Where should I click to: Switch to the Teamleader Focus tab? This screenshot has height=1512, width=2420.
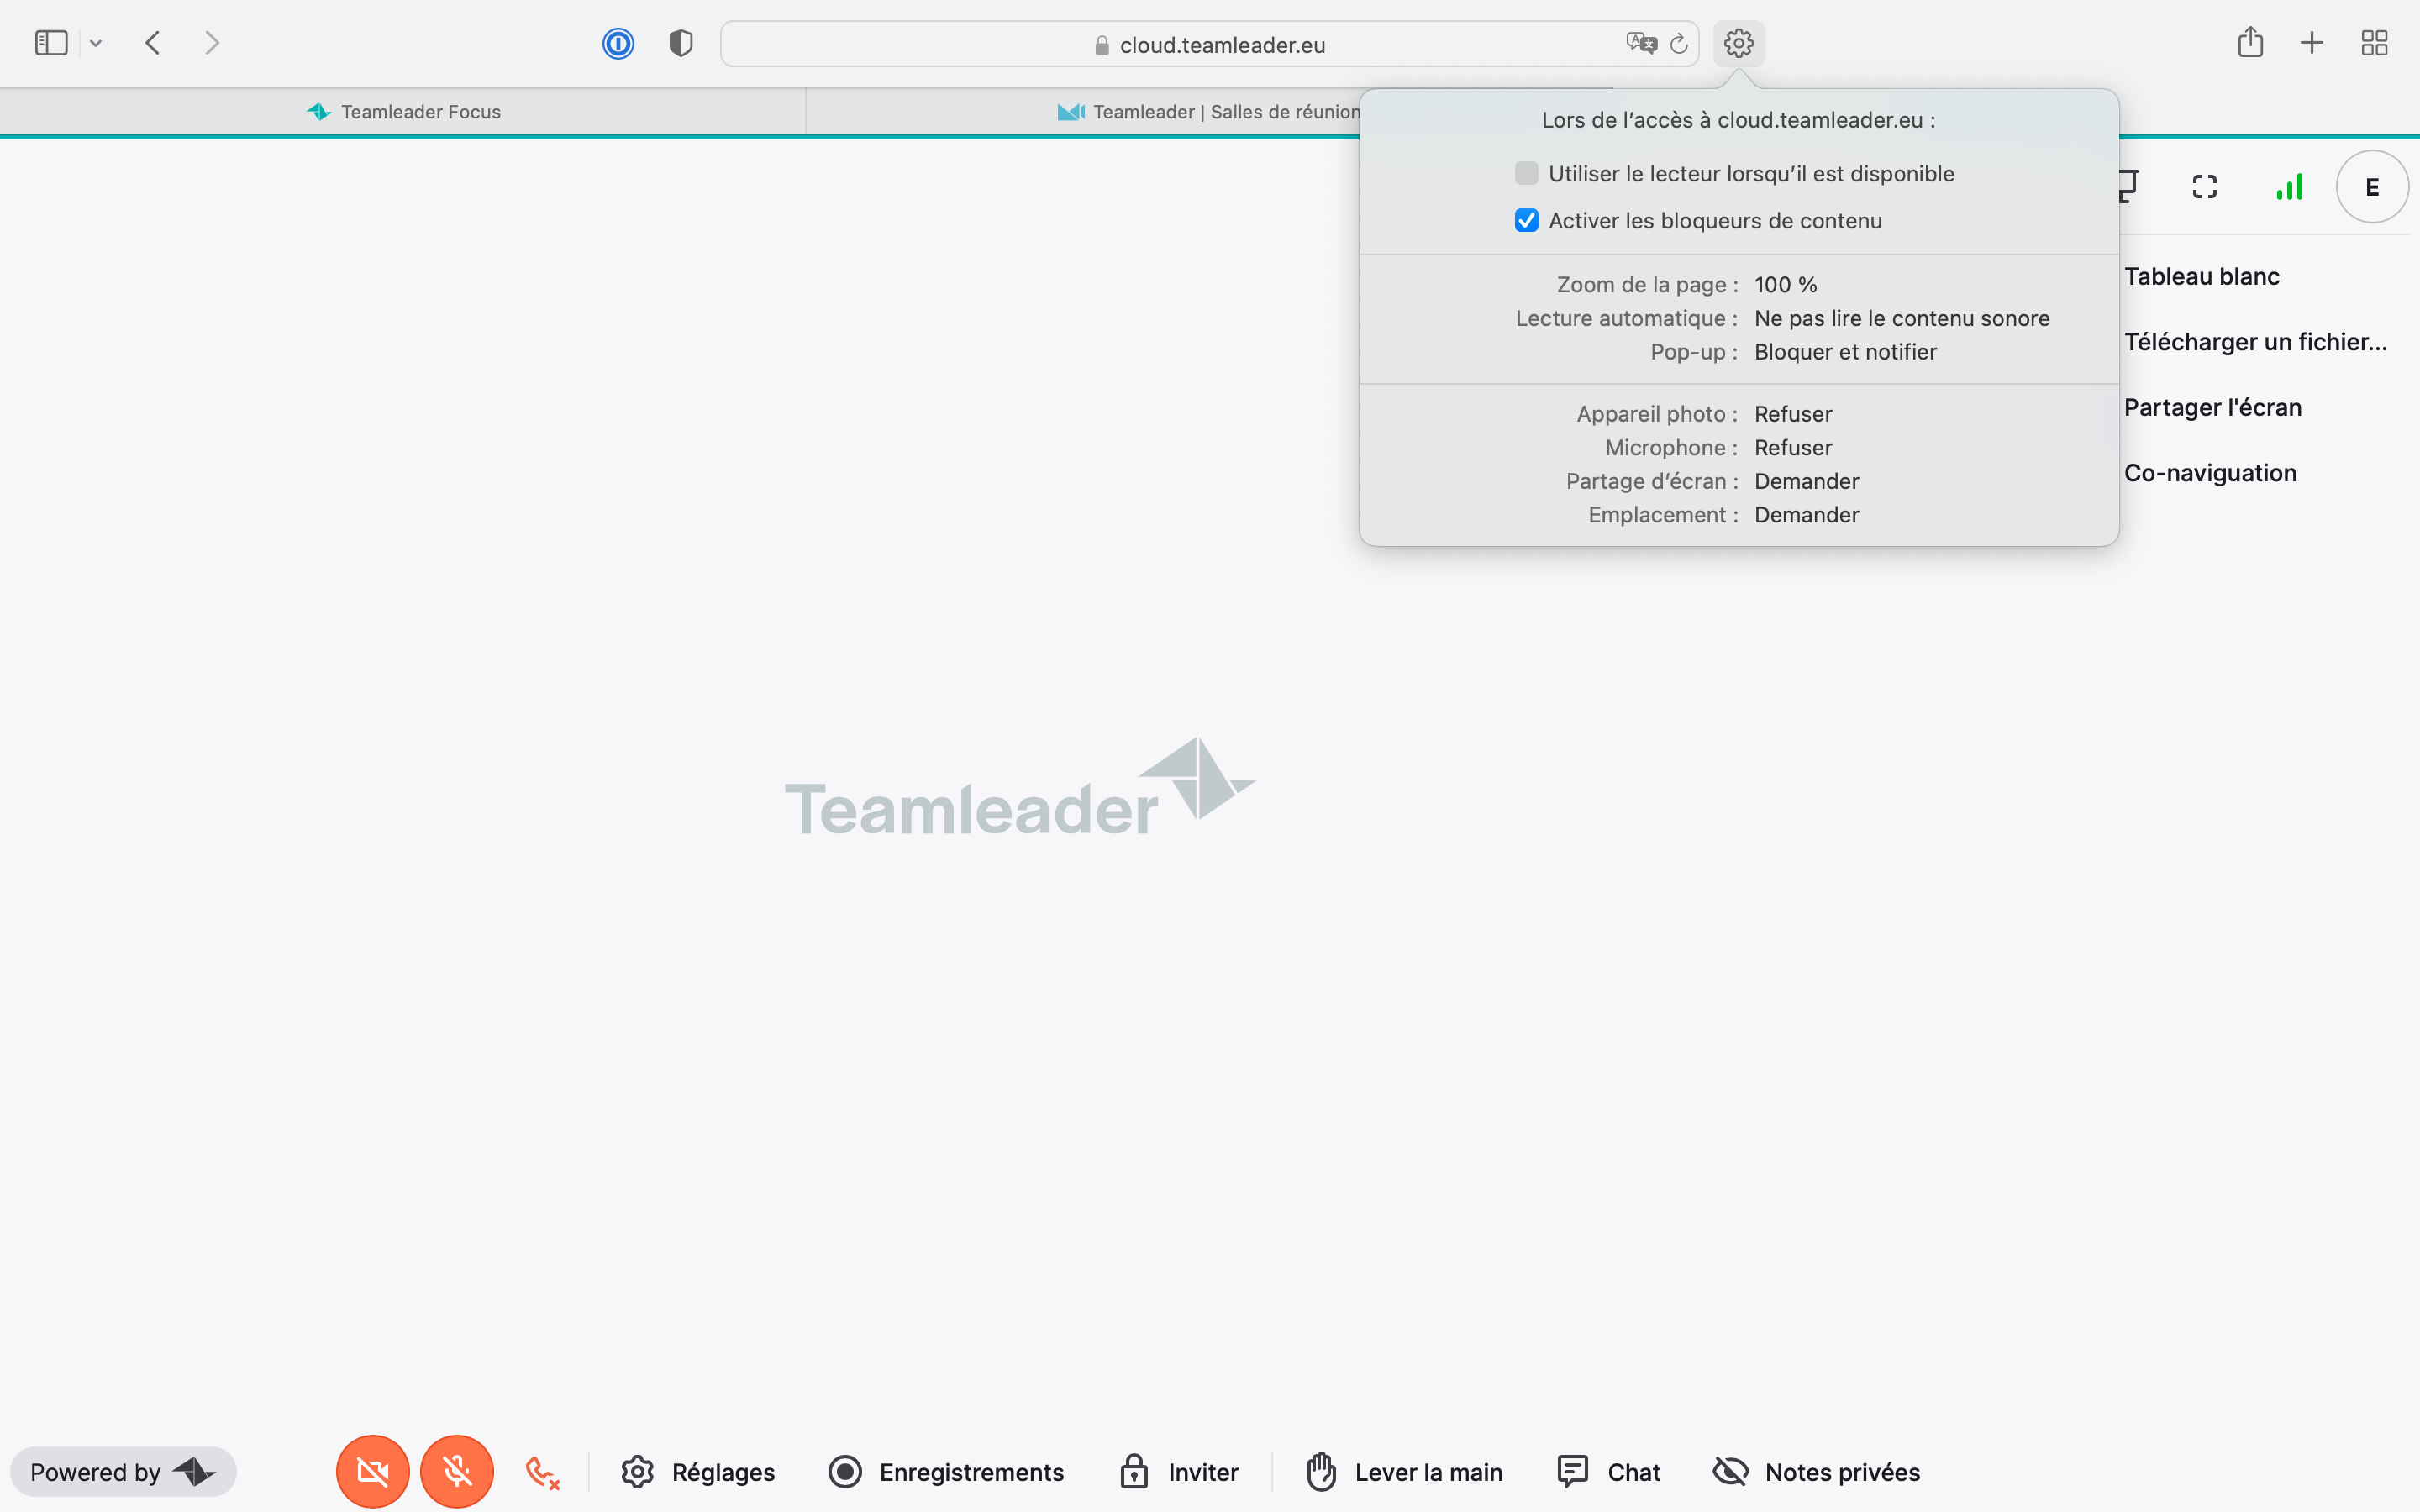click(403, 112)
